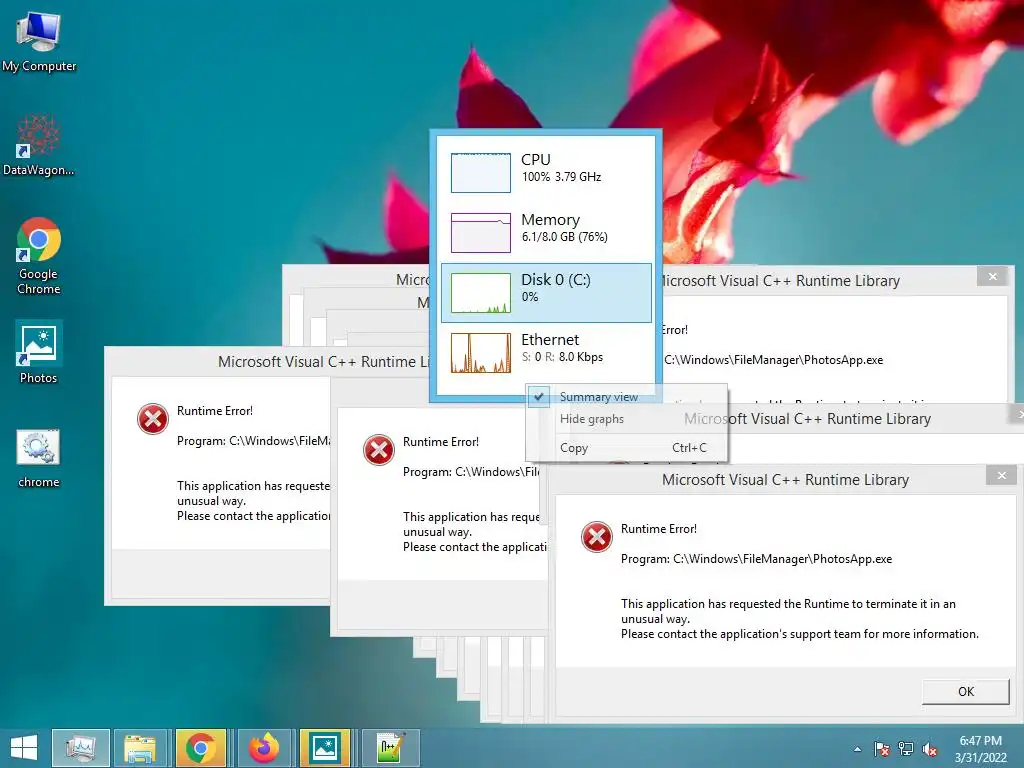Uncheck Summary view in the context menu
This screenshot has height=768, width=1024.
coord(598,396)
